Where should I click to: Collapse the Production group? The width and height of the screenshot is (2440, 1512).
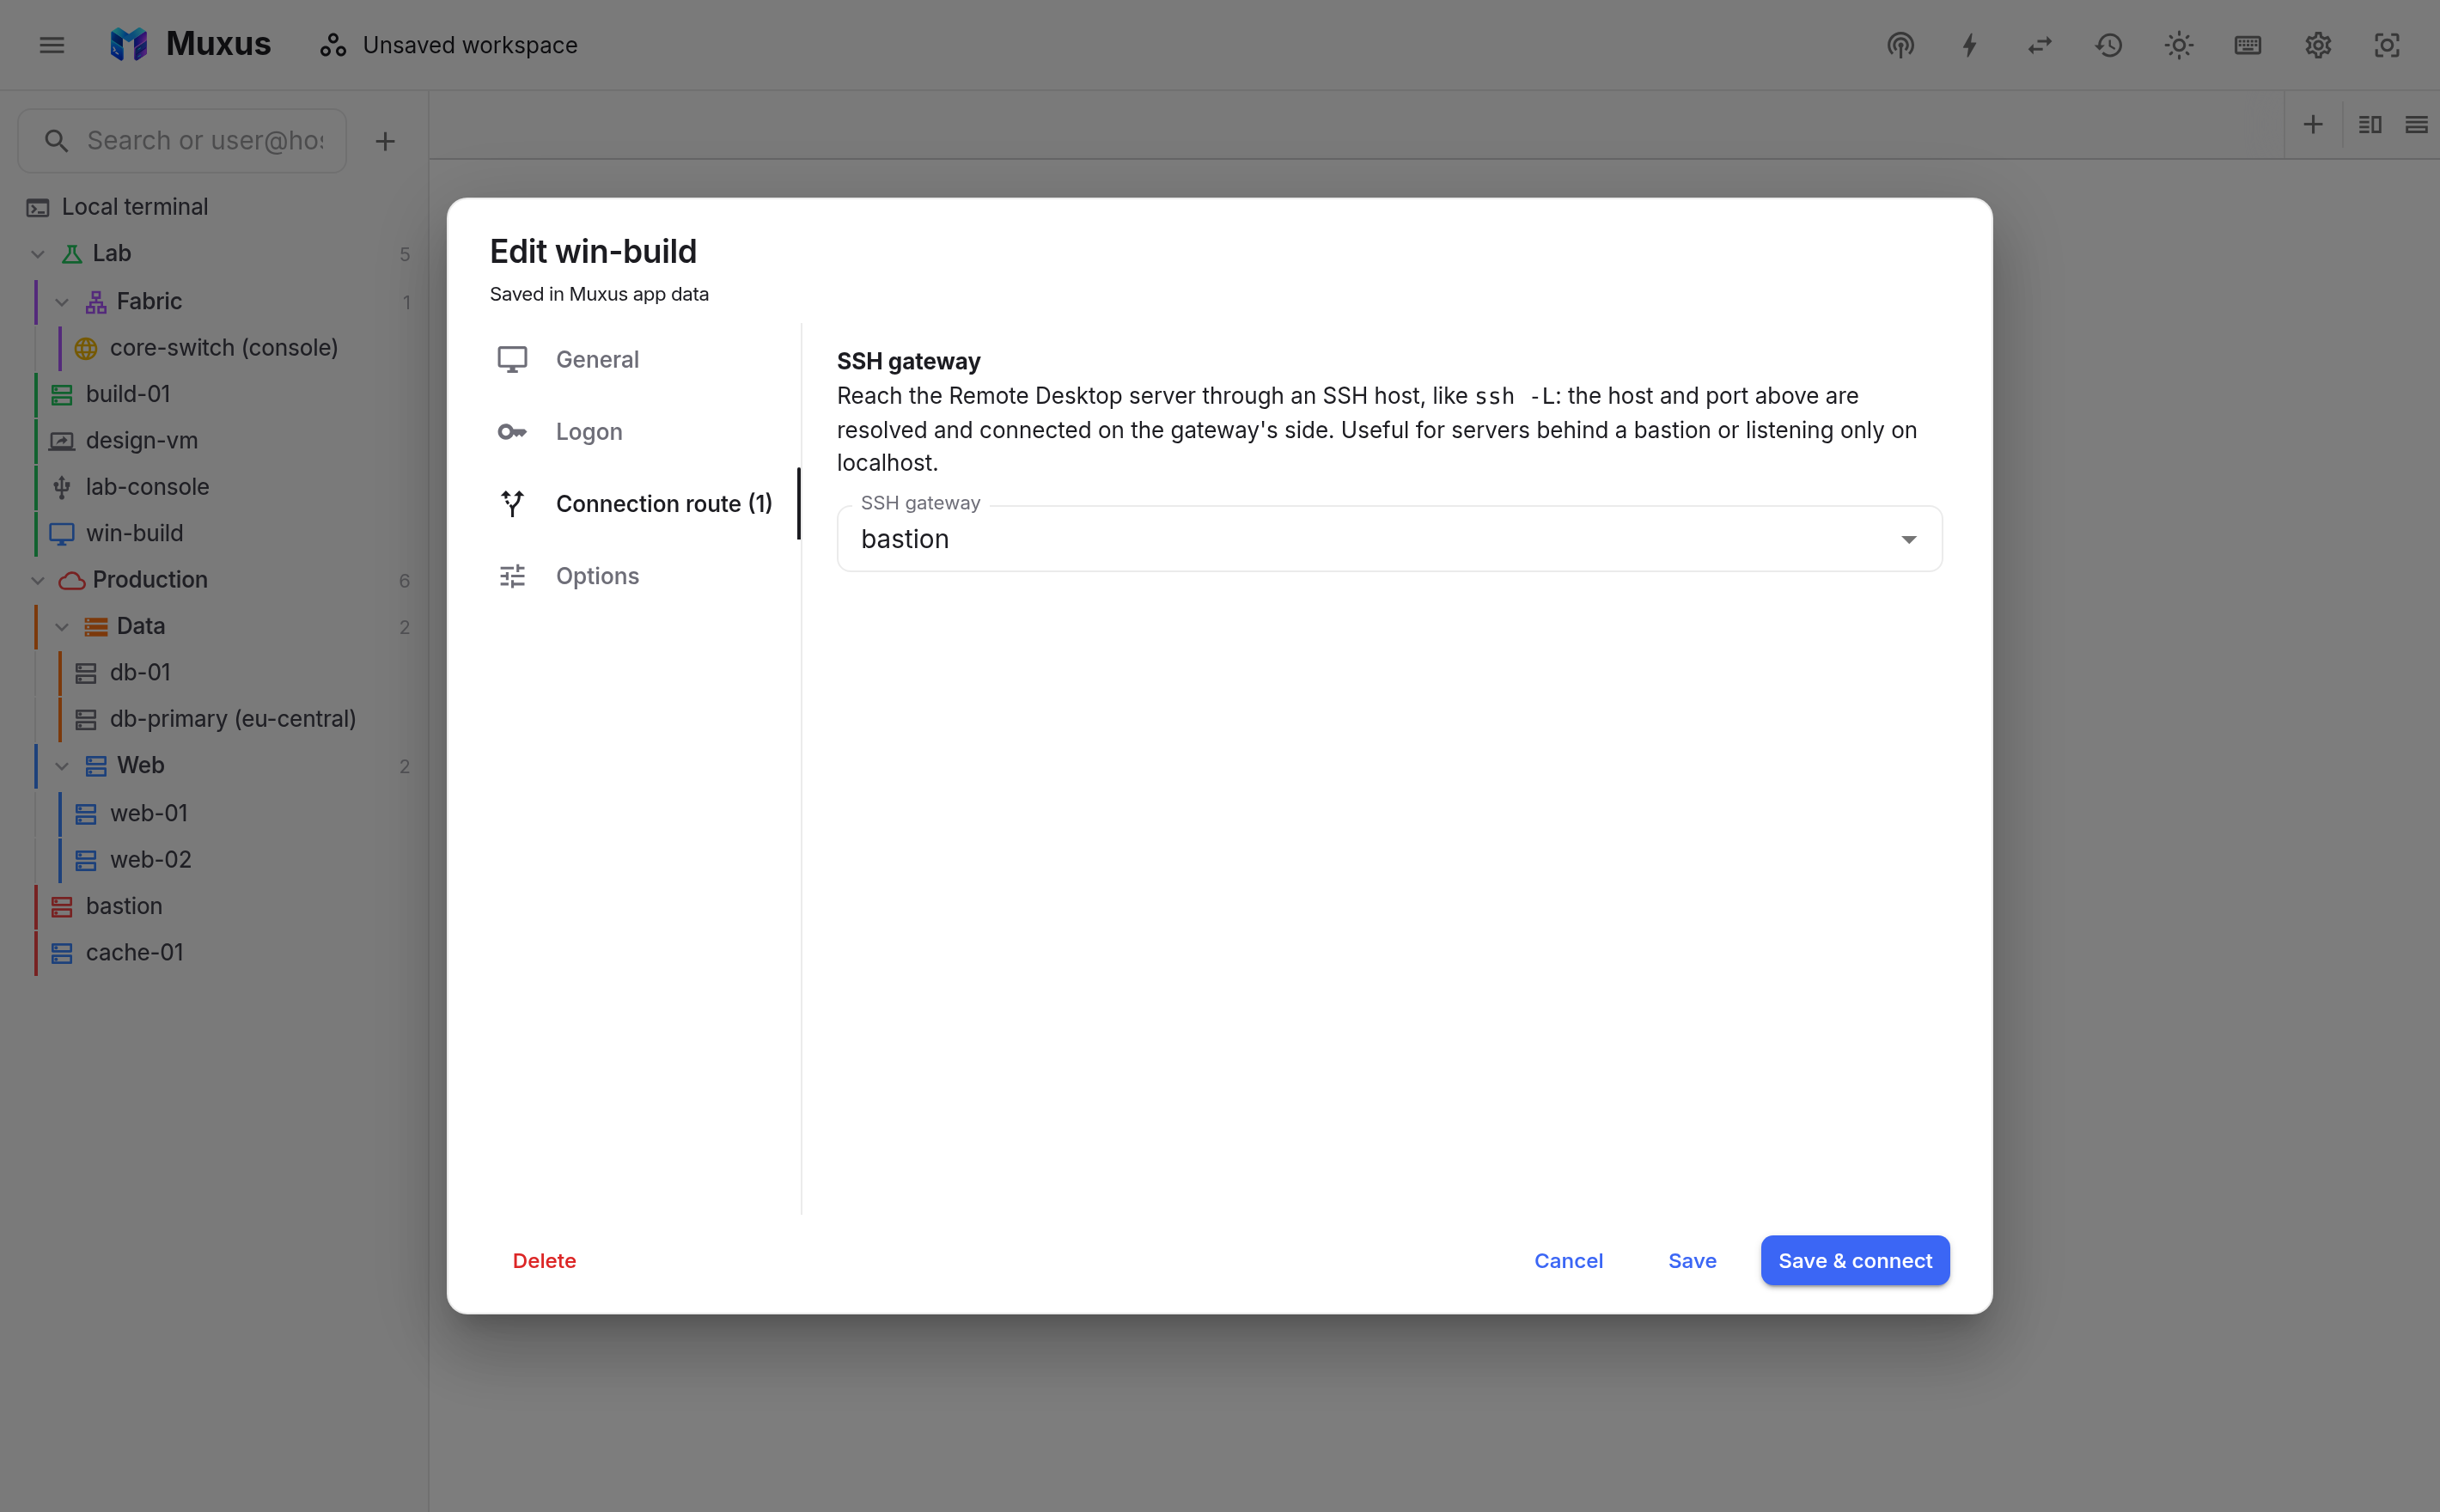38,580
